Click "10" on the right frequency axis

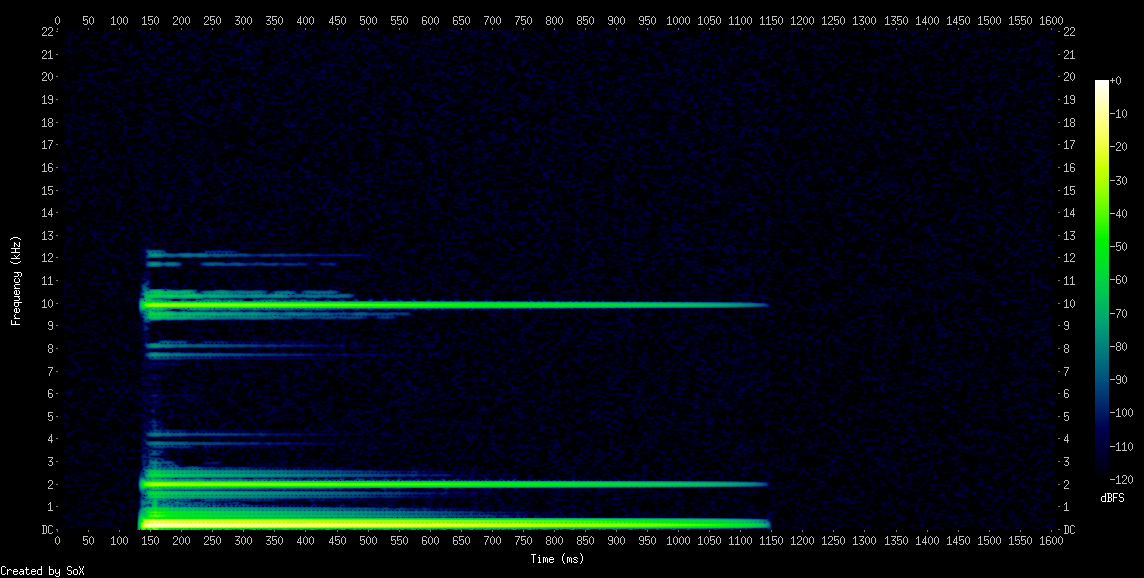pyautogui.click(x=1069, y=303)
